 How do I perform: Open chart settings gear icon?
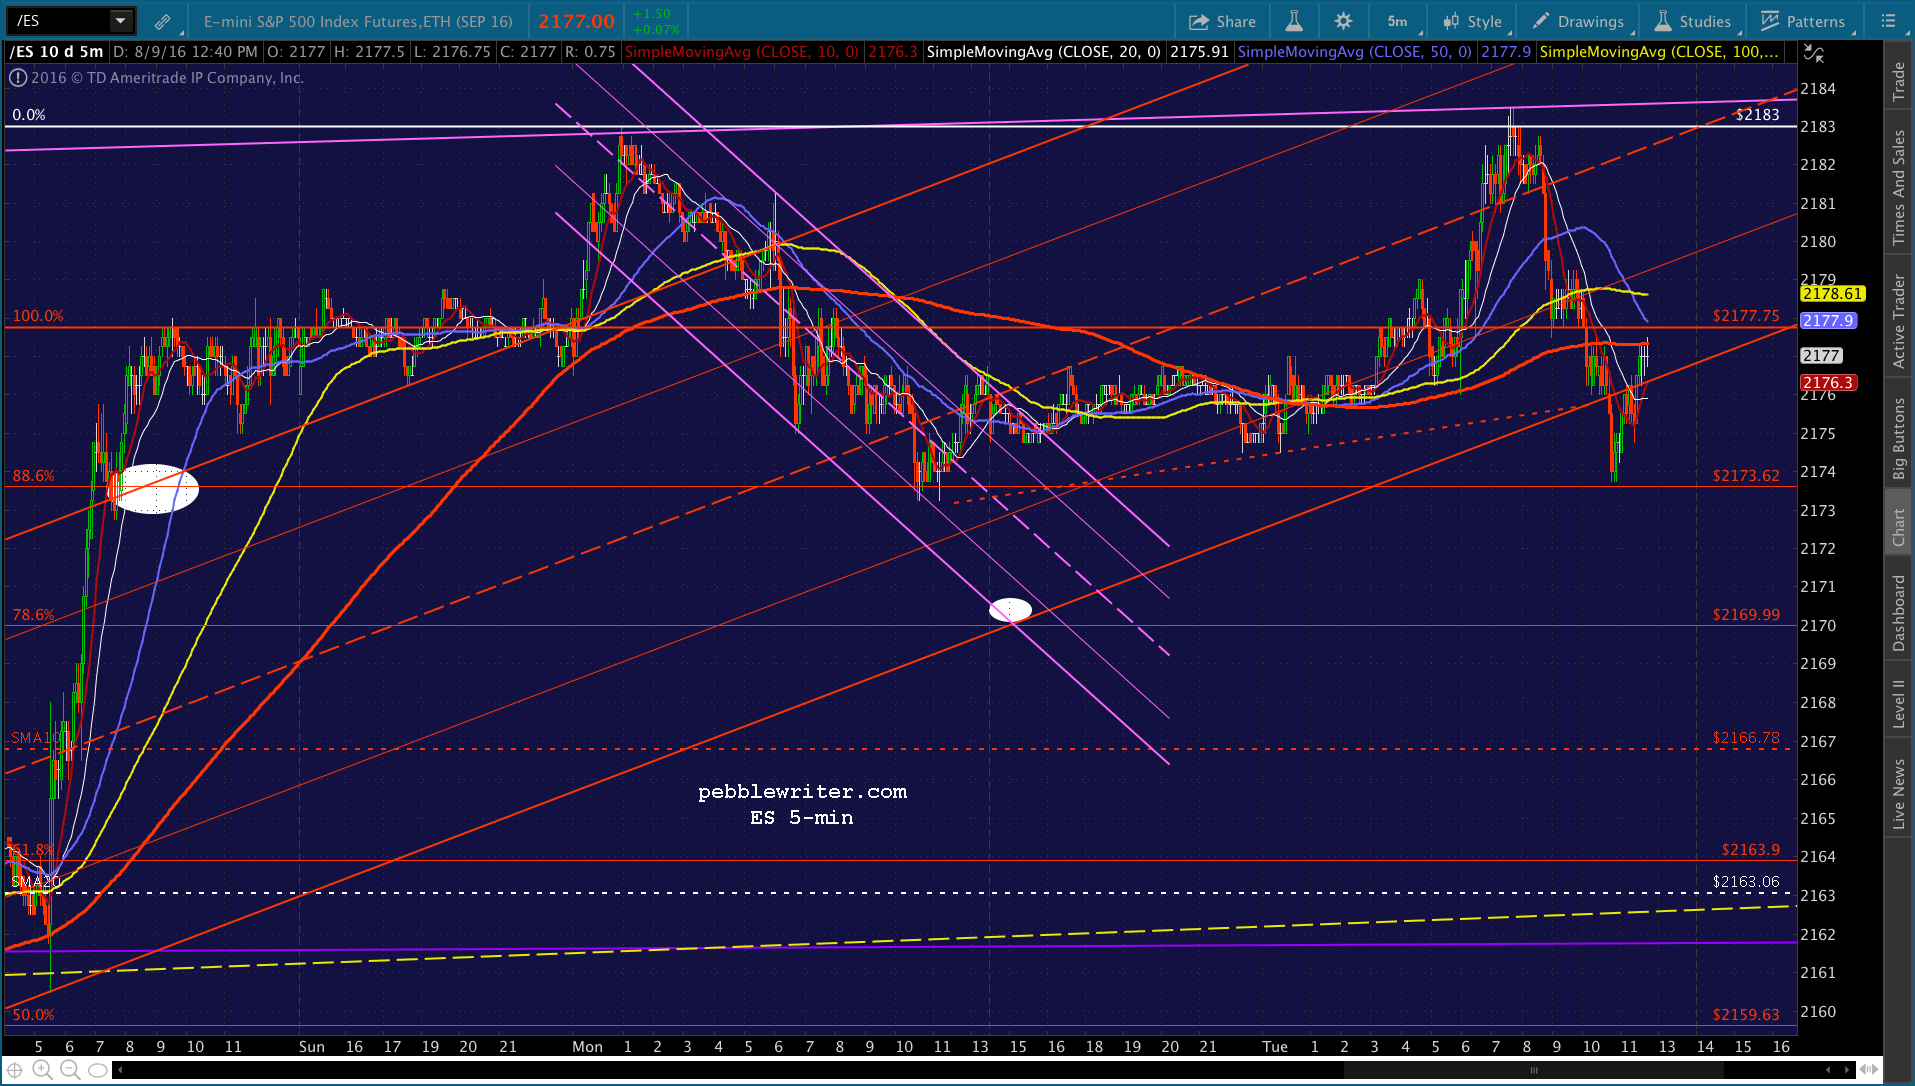1343,21
